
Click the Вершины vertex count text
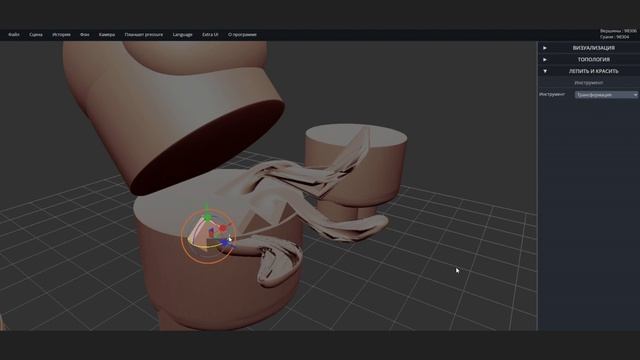[618, 31]
